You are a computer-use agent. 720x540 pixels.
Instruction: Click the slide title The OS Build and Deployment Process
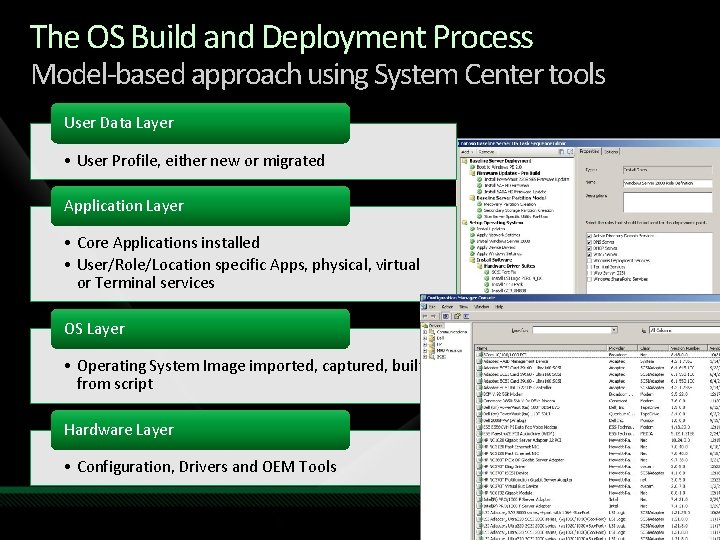click(281, 37)
